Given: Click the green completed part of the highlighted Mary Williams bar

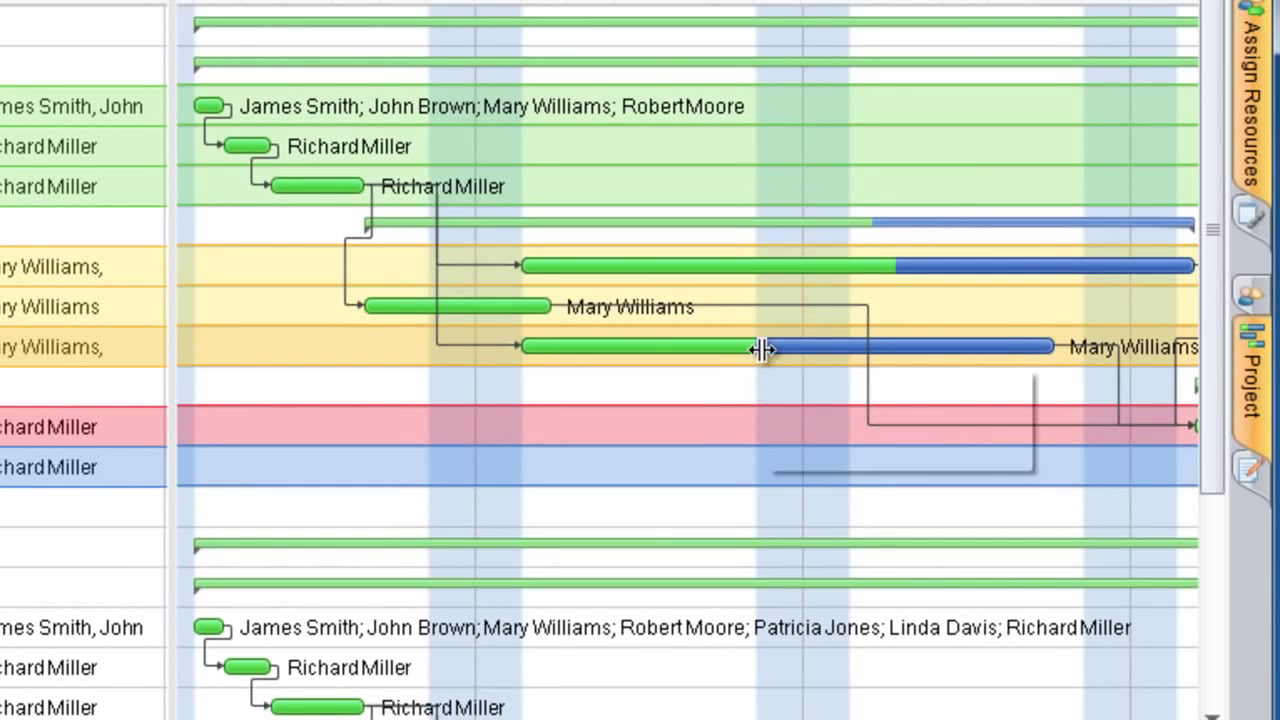Looking at the screenshot, I should click(641, 346).
